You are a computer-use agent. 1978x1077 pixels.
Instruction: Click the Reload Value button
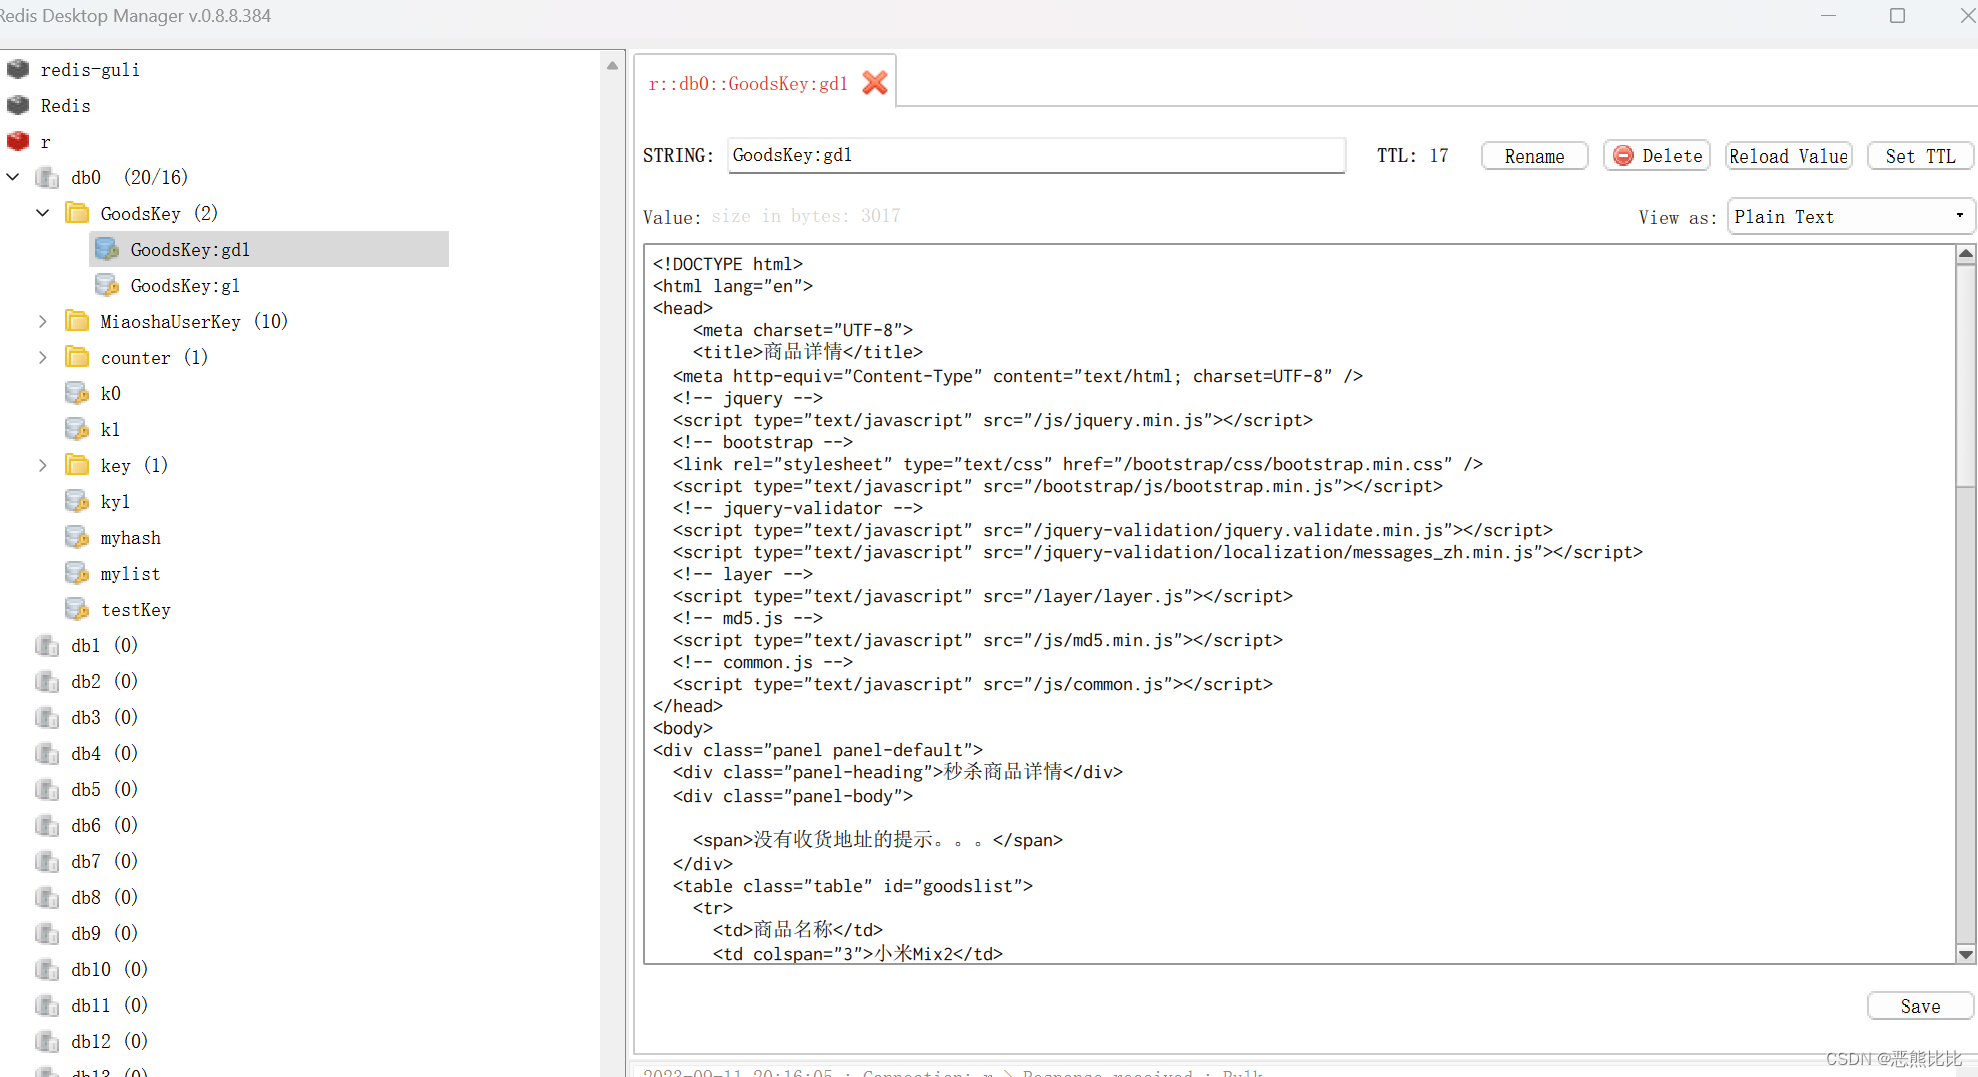tap(1789, 156)
